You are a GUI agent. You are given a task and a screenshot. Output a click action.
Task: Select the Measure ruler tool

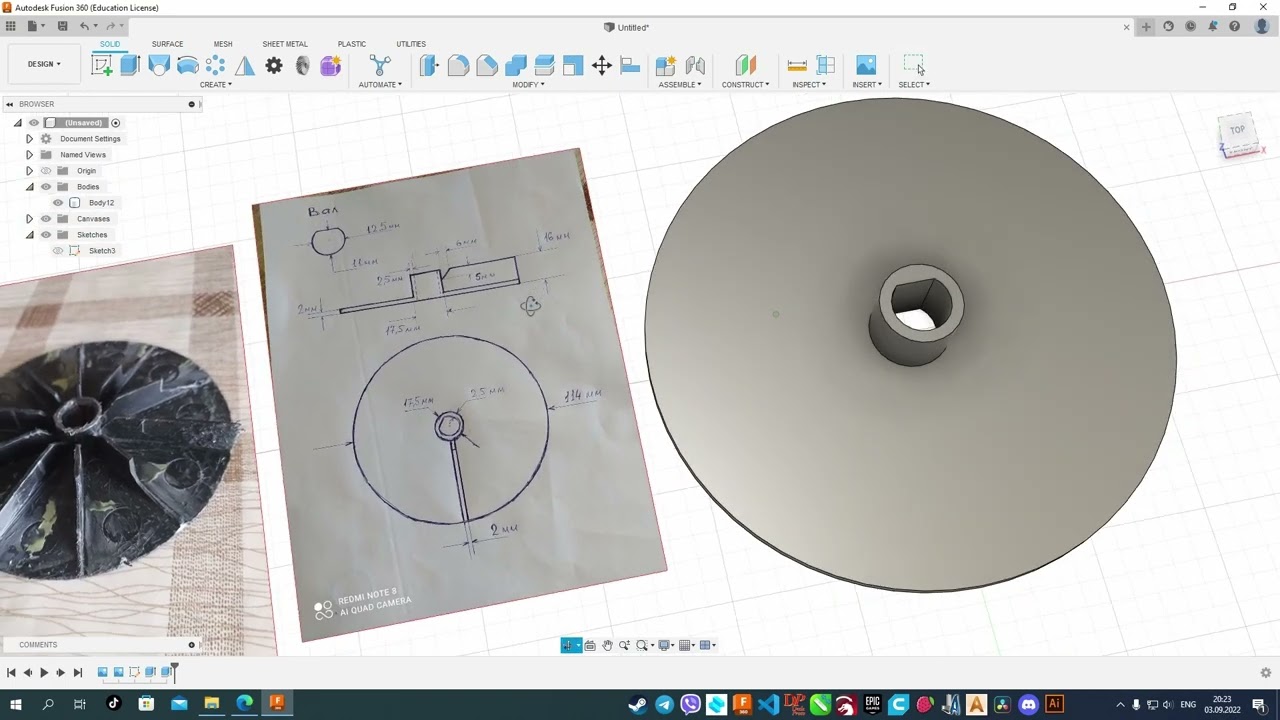(797, 66)
